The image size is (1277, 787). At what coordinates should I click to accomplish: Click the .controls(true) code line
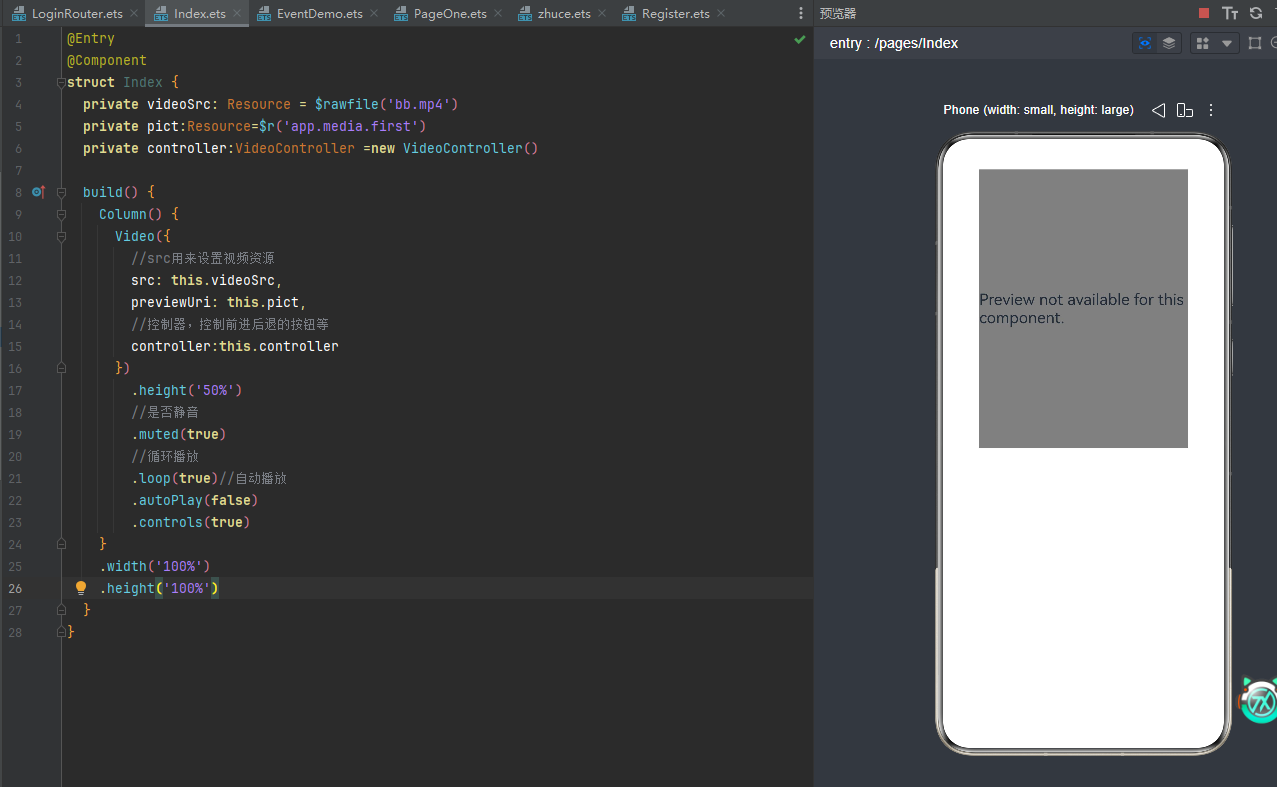click(191, 522)
